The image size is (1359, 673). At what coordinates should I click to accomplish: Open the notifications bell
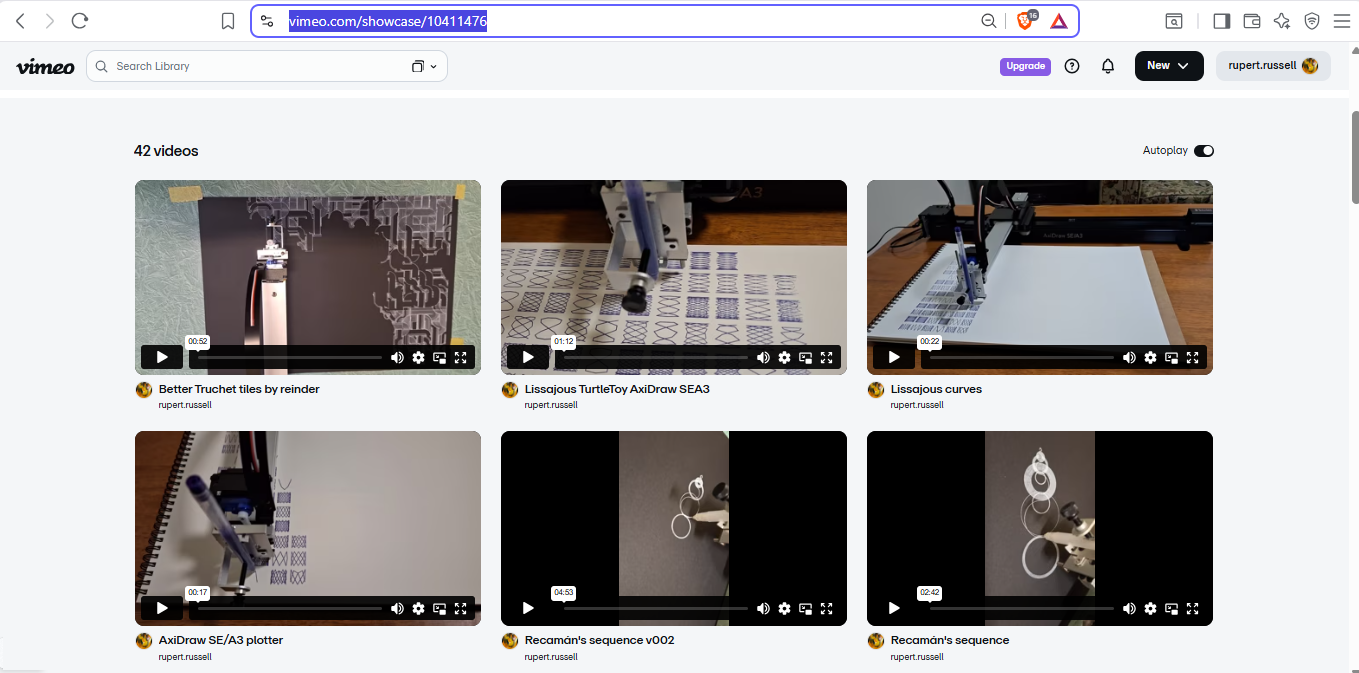coord(1107,66)
